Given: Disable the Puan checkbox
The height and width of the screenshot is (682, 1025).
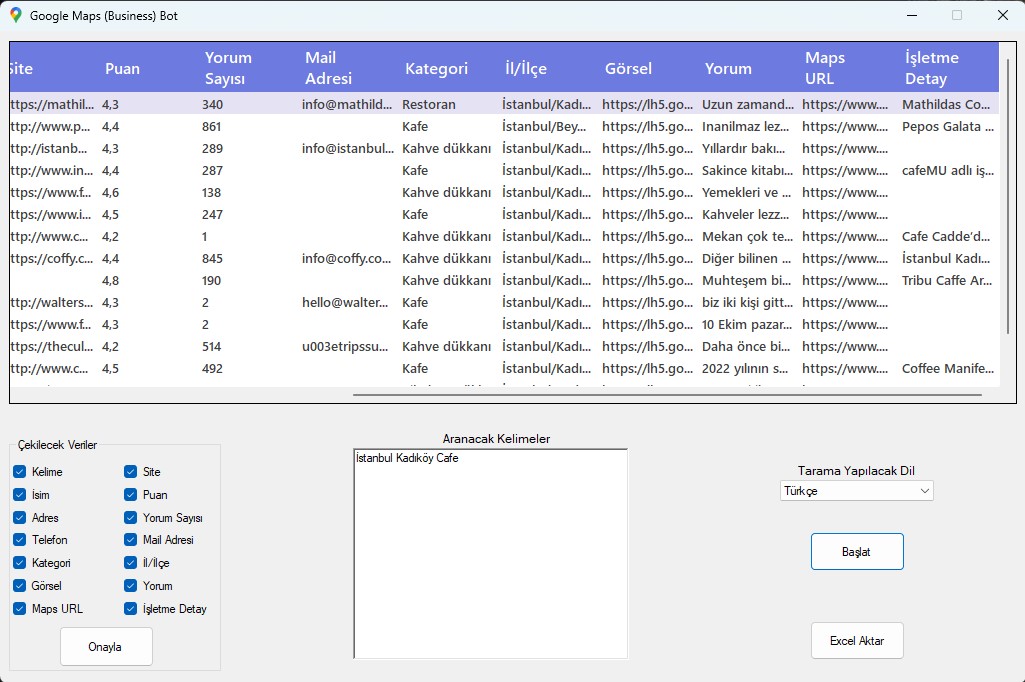Looking at the screenshot, I should coord(131,494).
